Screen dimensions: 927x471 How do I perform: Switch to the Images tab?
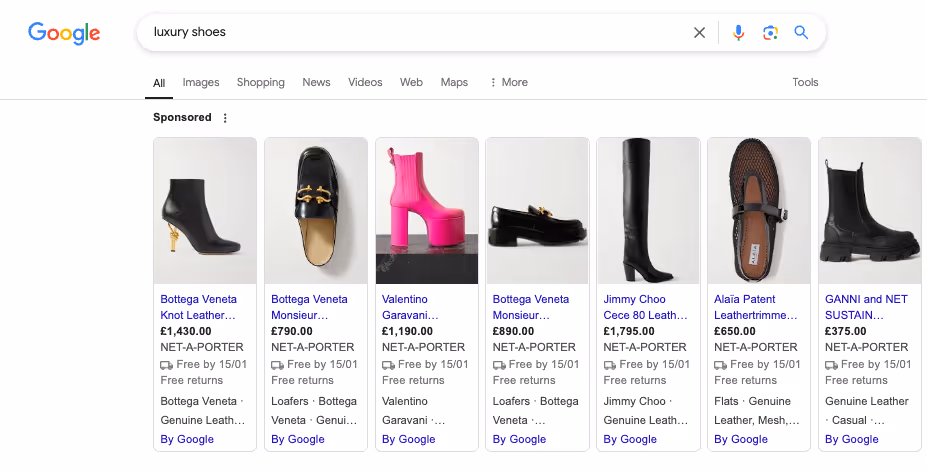click(201, 82)
